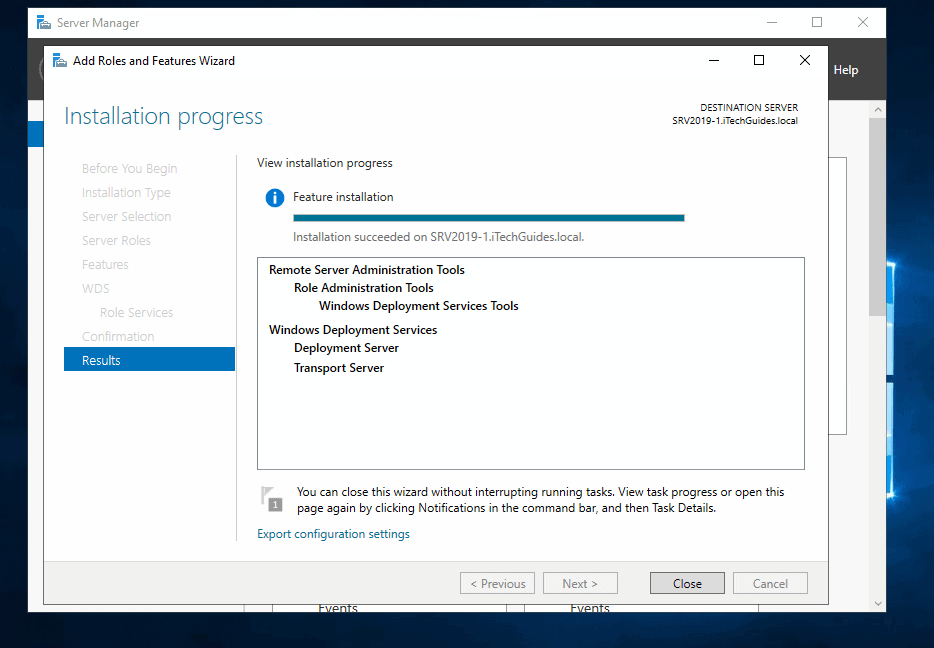This screenshot has height=648, width=934.
Task: Click the Feature installation progress bar
Action: point(488,218)
